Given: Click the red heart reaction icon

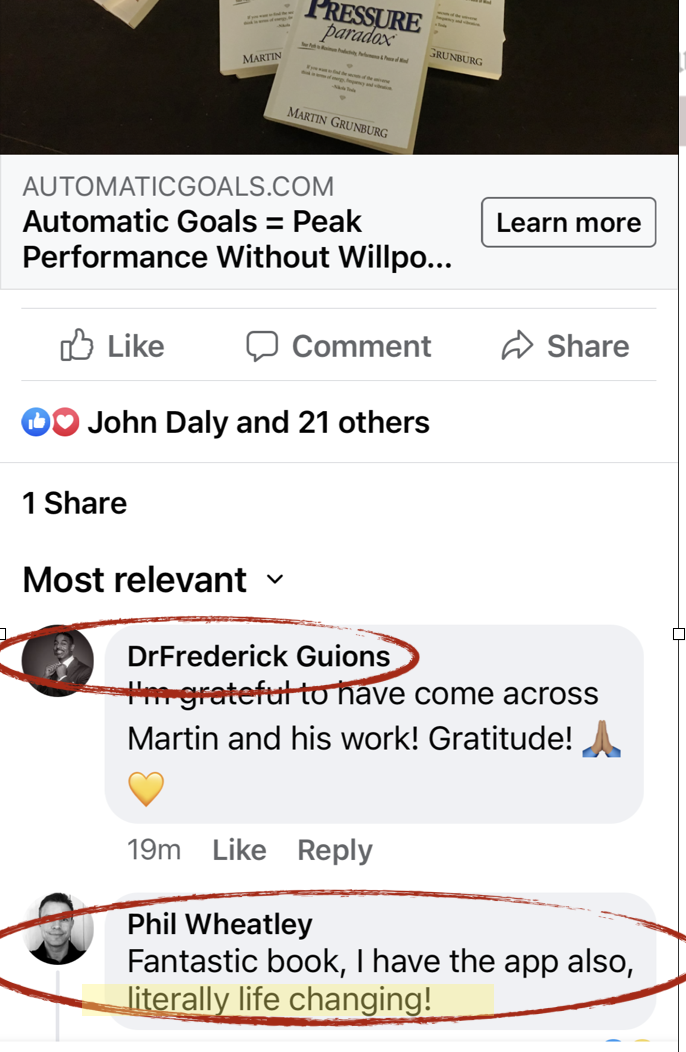Looking at the screenshot, I should 65,422.
